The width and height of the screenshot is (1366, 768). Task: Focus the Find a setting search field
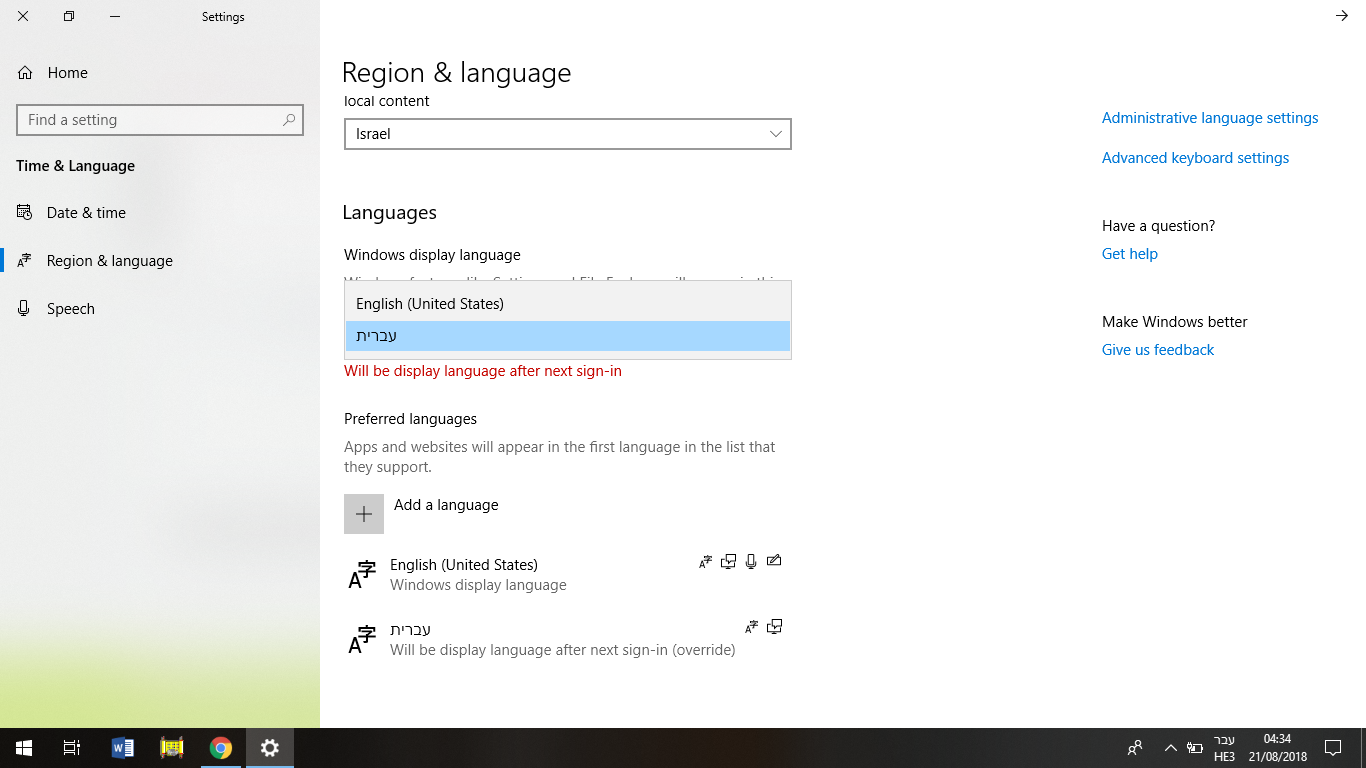pyautogui.click(x=160, y=120)
